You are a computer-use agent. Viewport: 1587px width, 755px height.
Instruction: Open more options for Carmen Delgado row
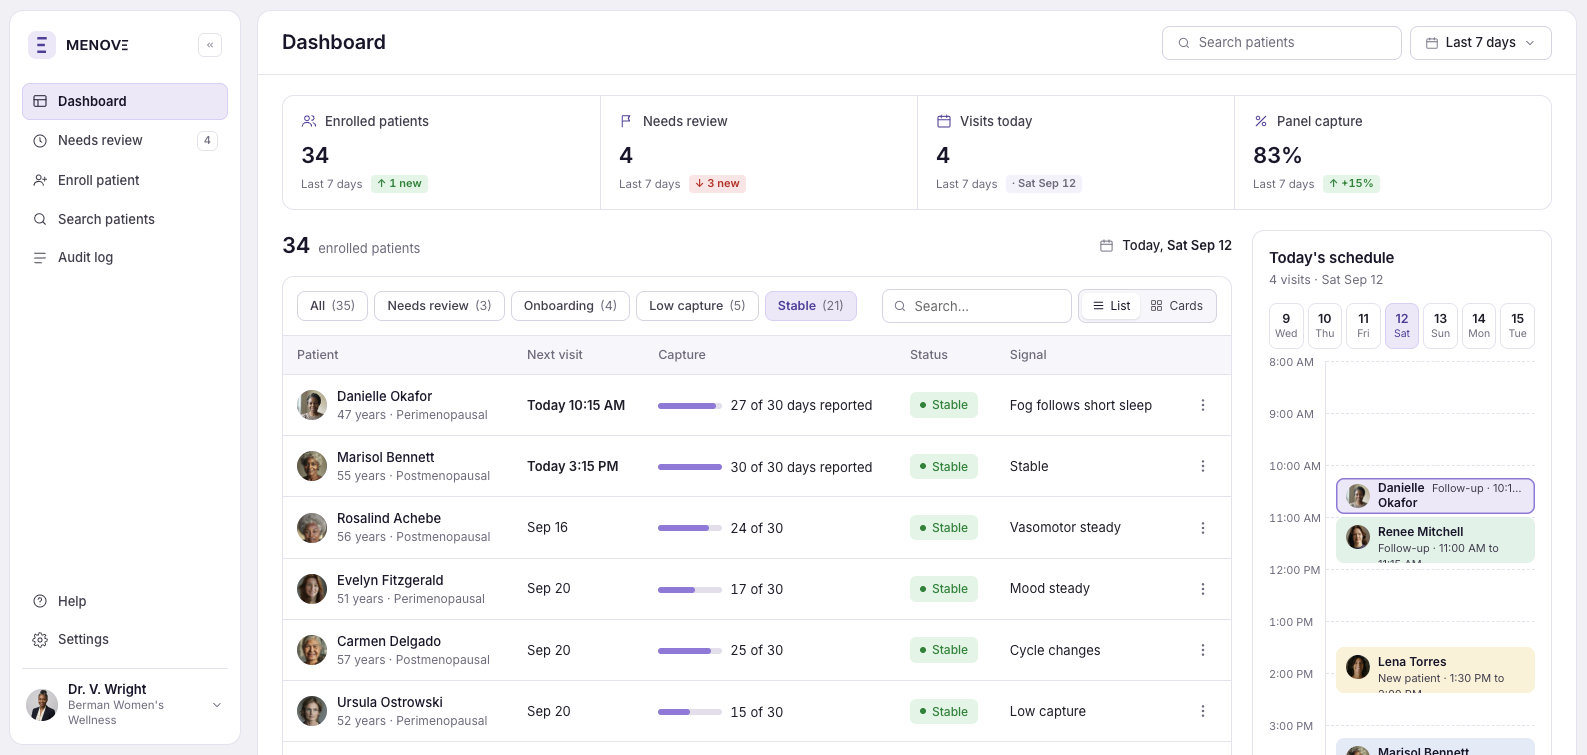coord(1203,650)
